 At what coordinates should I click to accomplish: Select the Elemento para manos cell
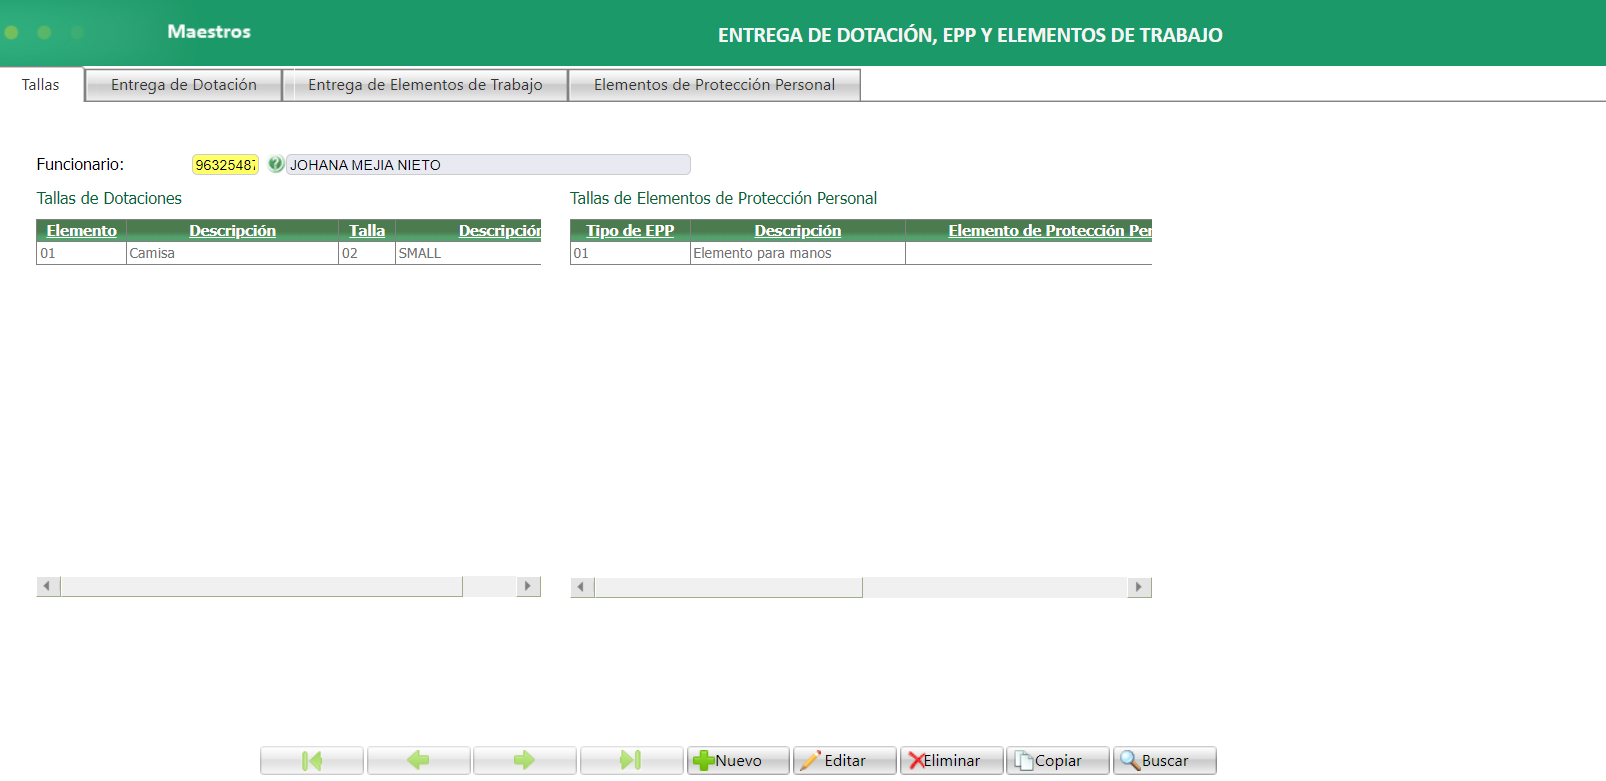(798, 254)
